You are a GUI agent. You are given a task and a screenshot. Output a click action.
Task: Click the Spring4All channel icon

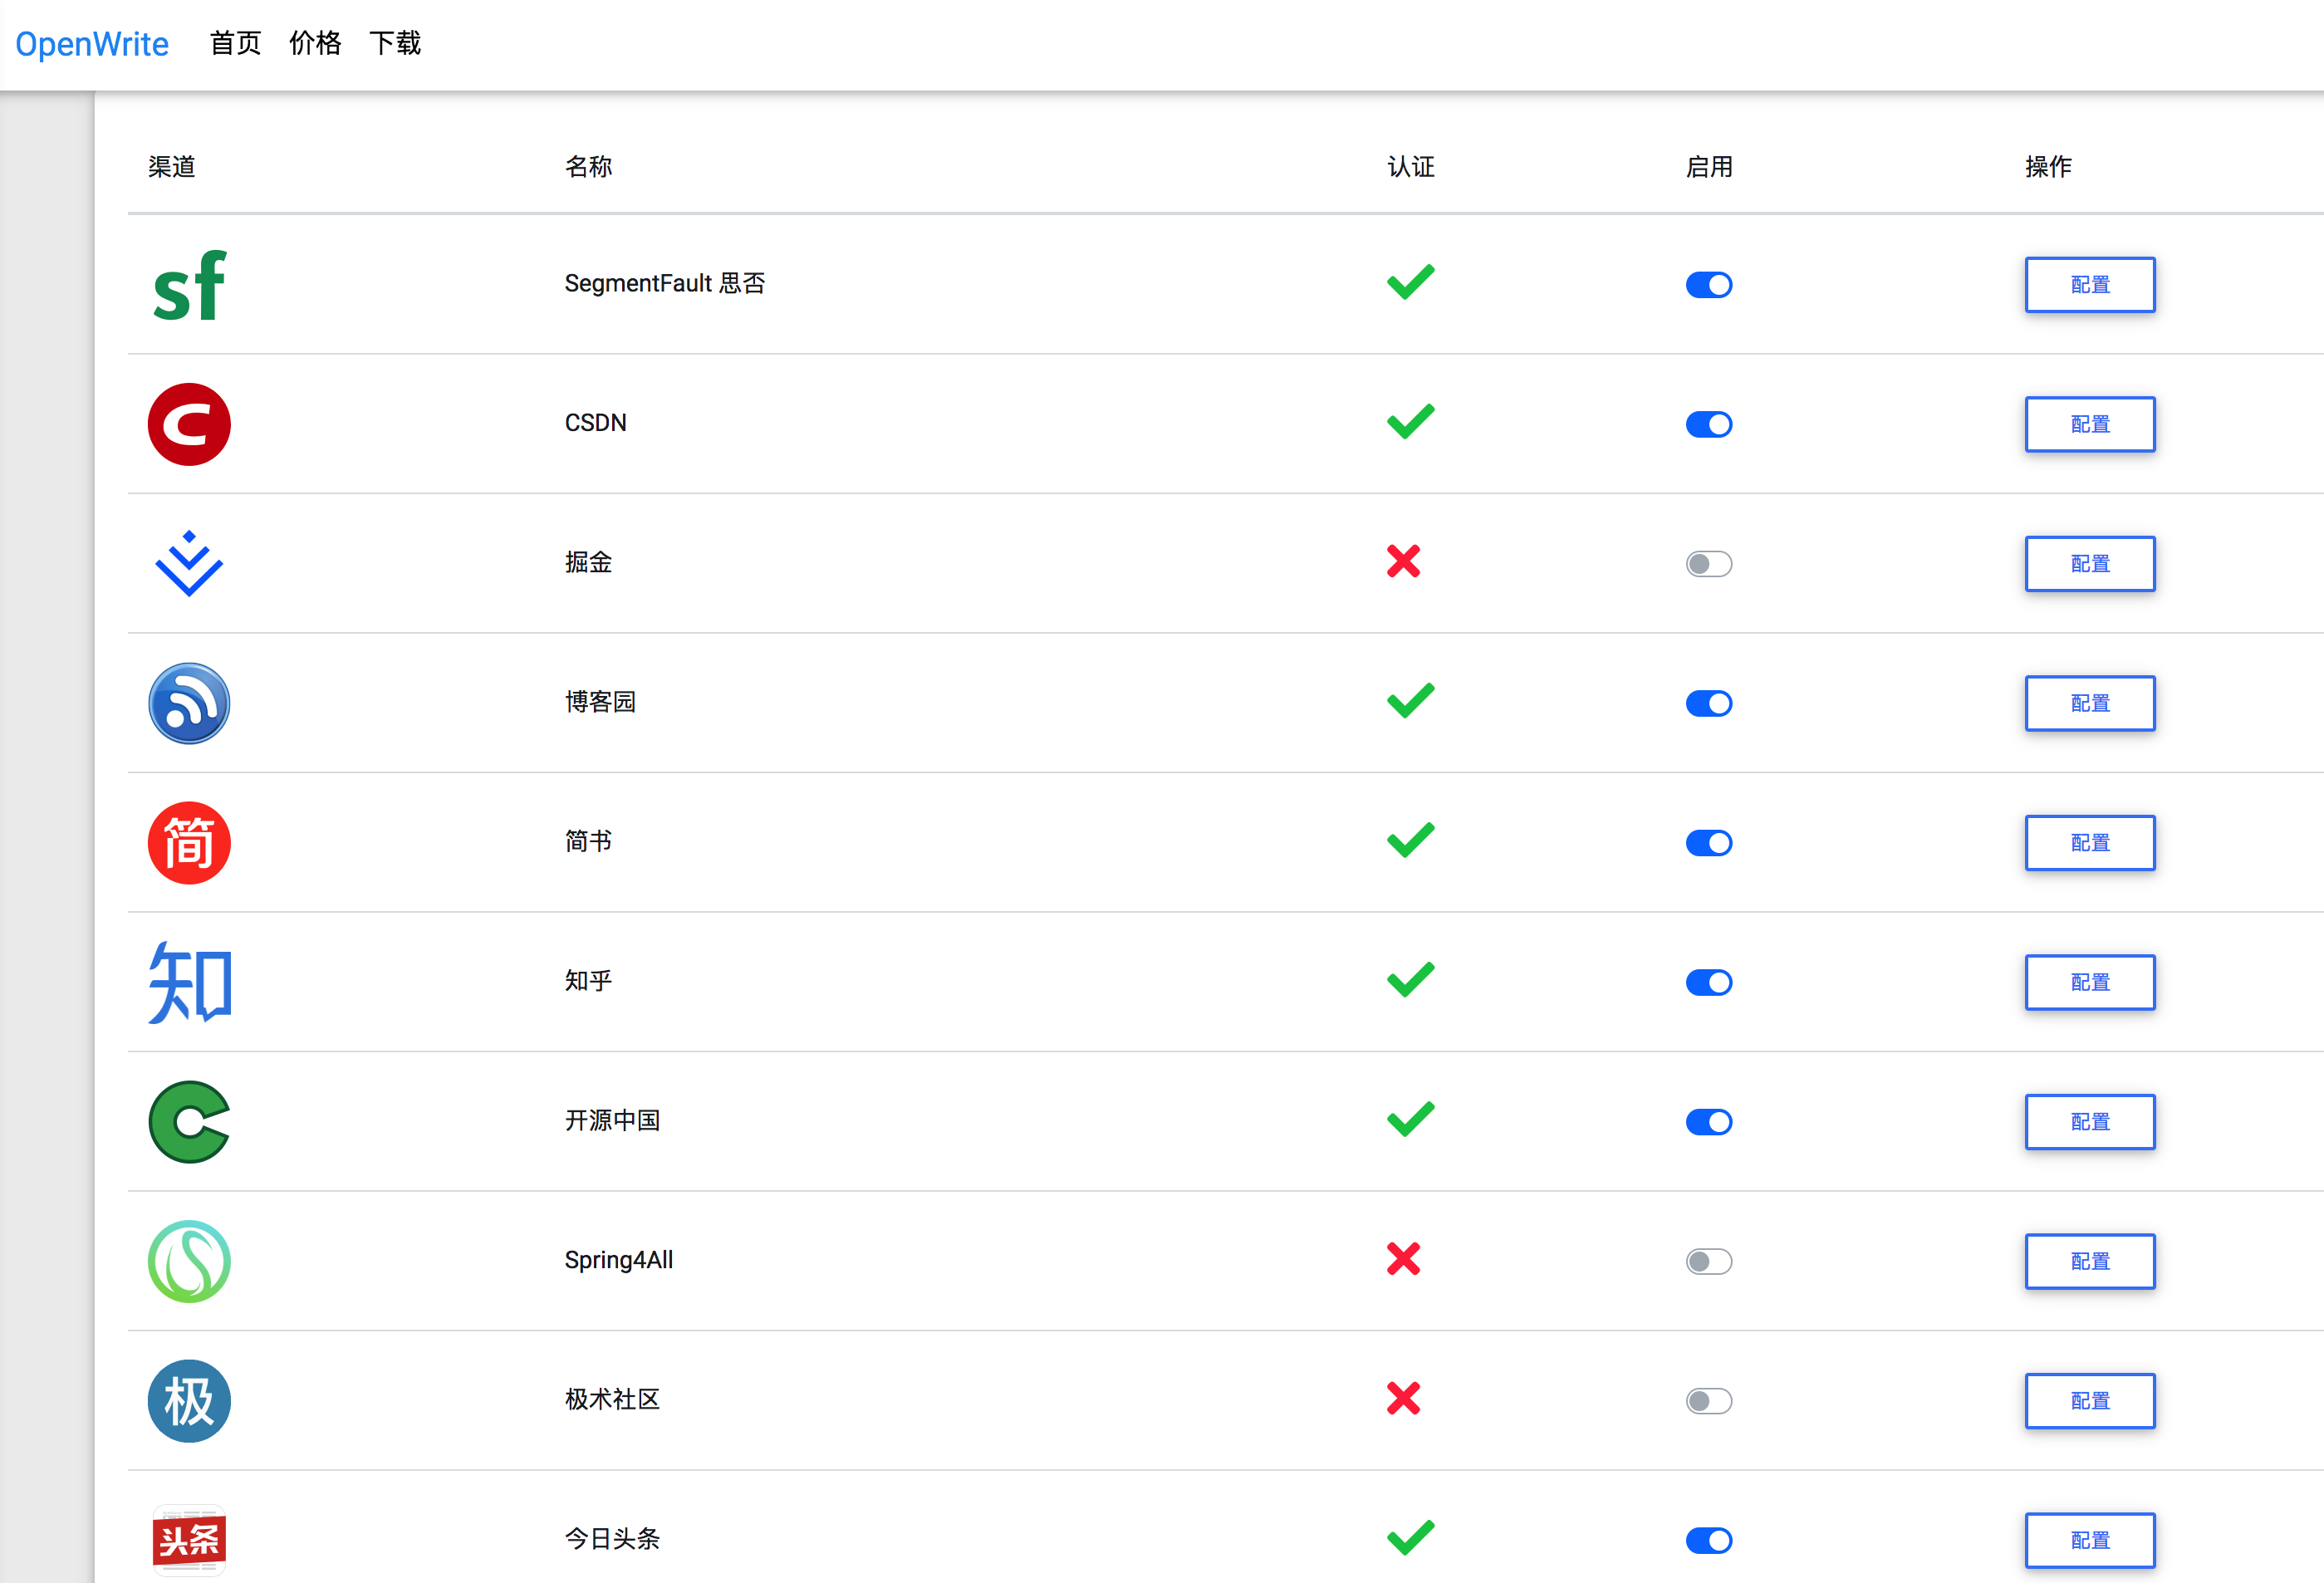[189, 1261]
